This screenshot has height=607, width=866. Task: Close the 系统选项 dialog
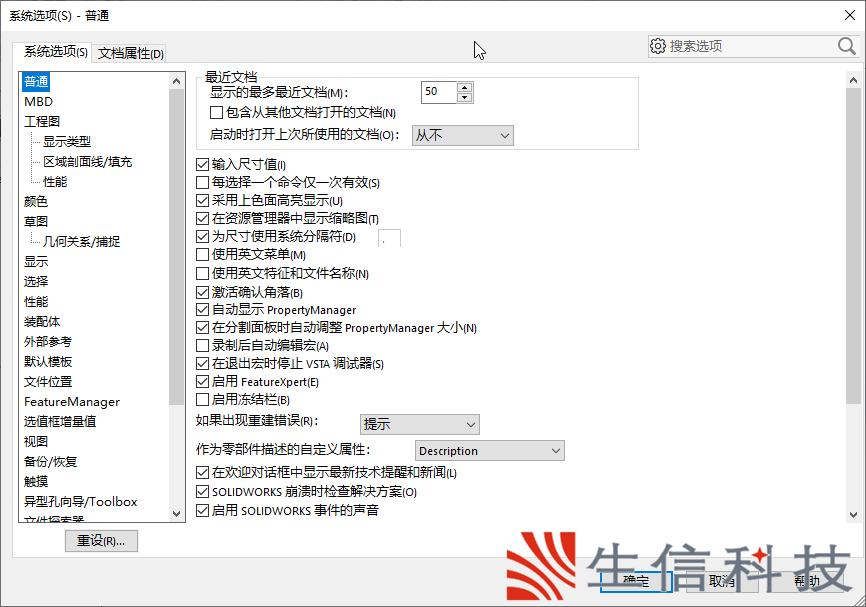(850, 15)
